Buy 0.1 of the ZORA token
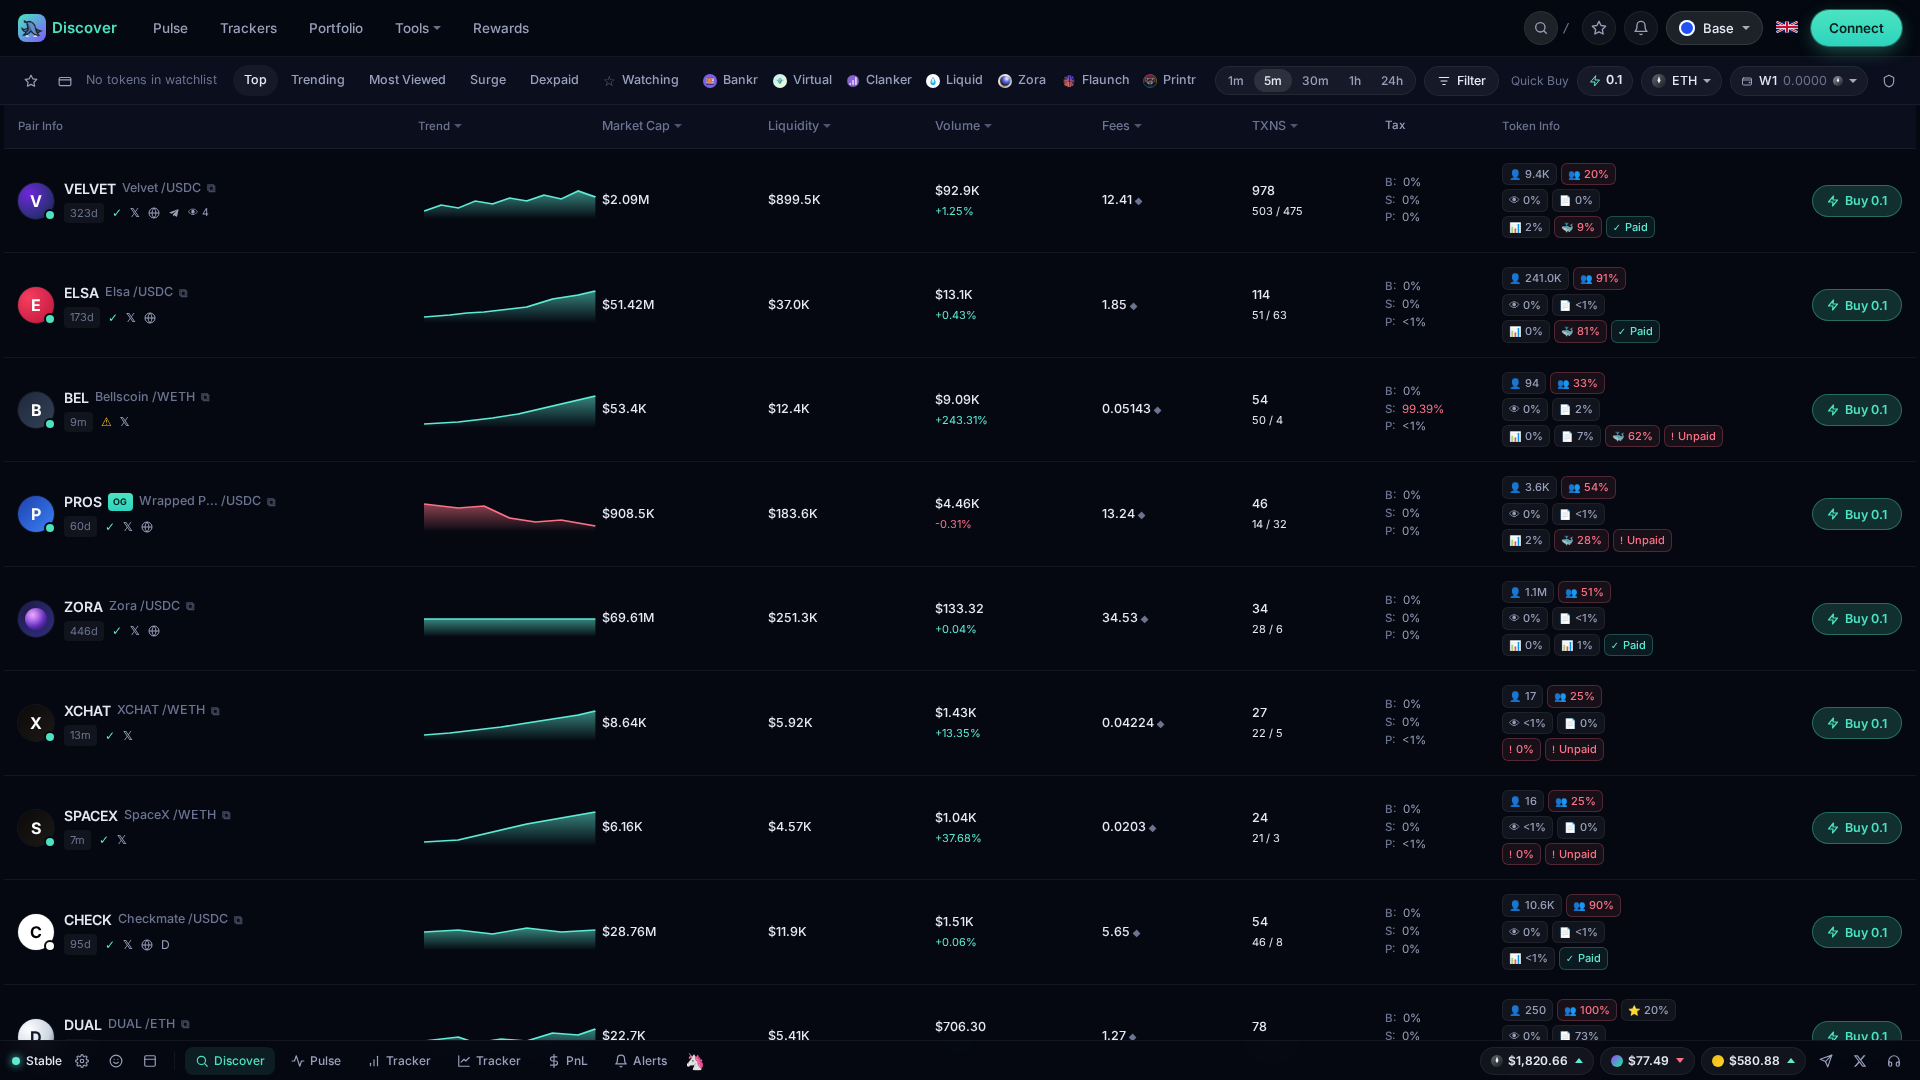This screenshot has width=1920, height=1080. pyautogui.click(x=1857, y=619)
